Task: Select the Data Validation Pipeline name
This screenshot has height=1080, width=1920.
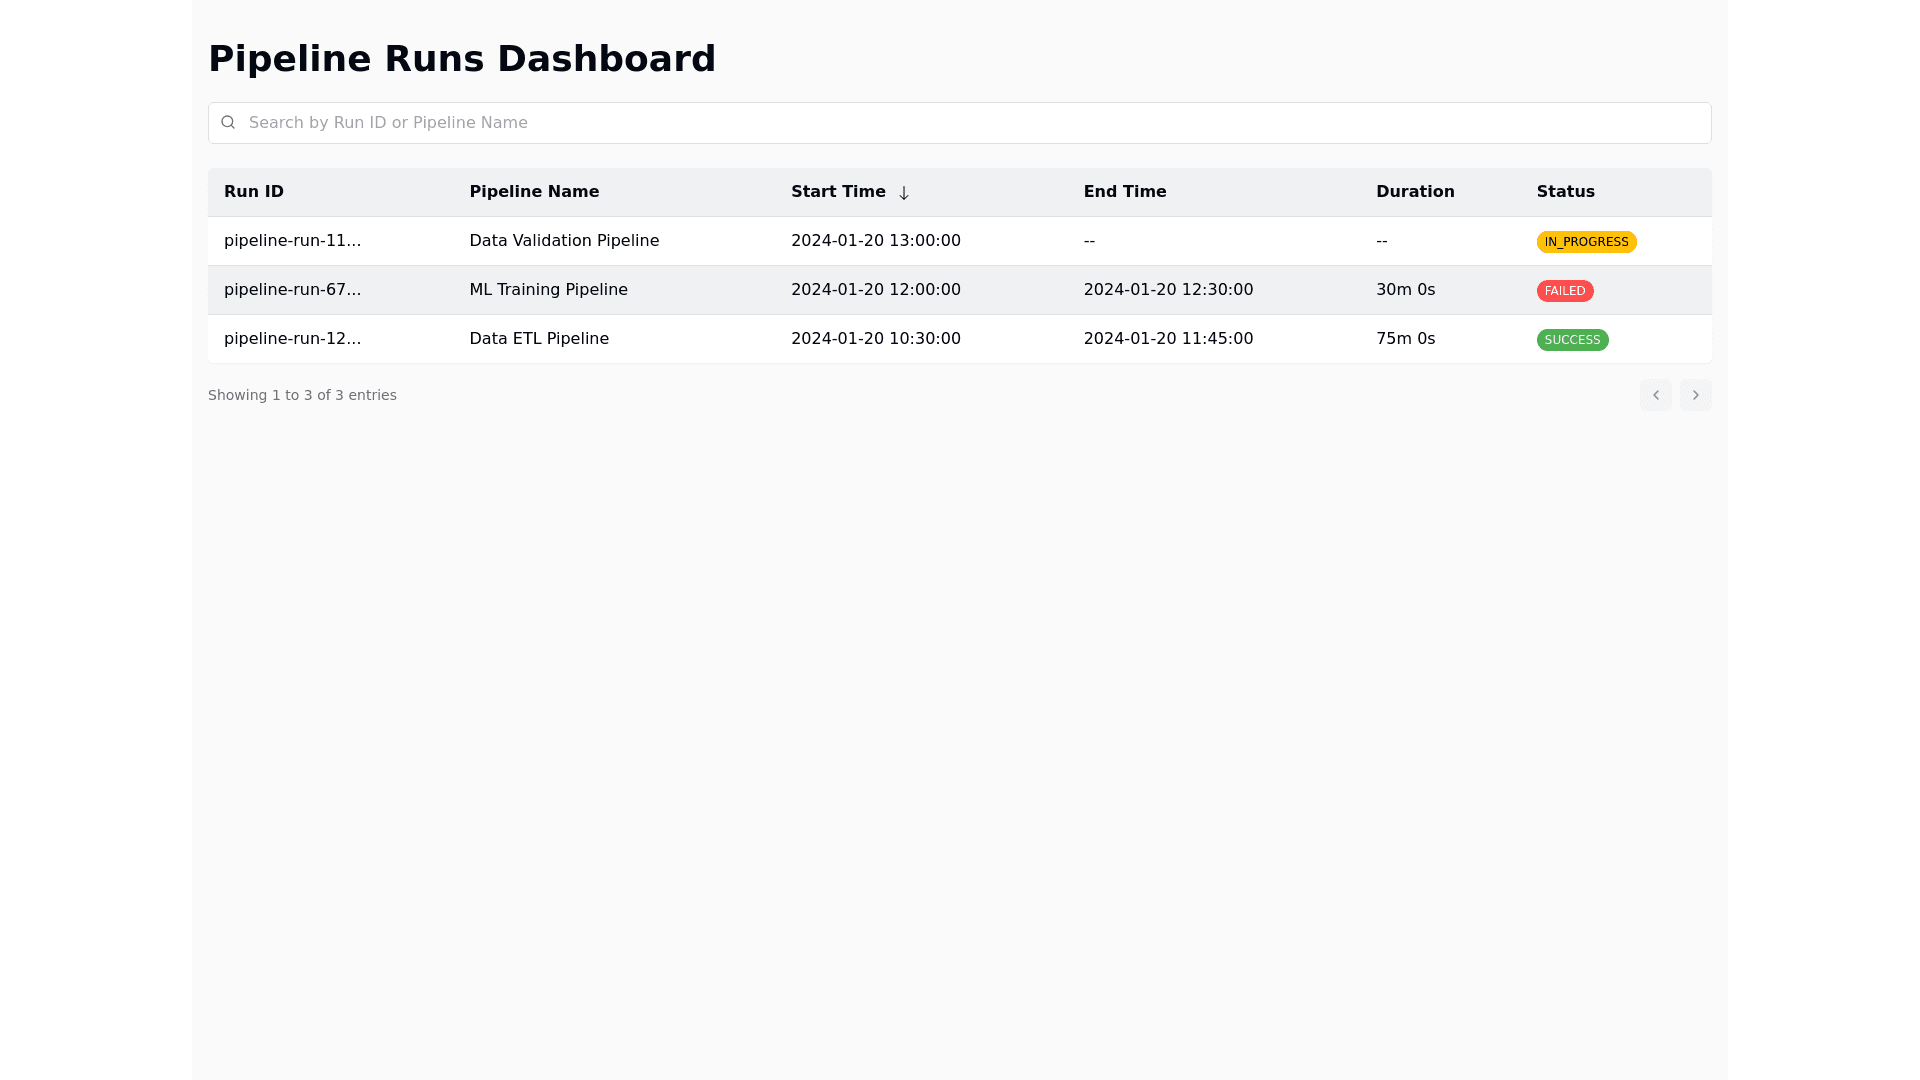Action: click(x=564, y=241)
